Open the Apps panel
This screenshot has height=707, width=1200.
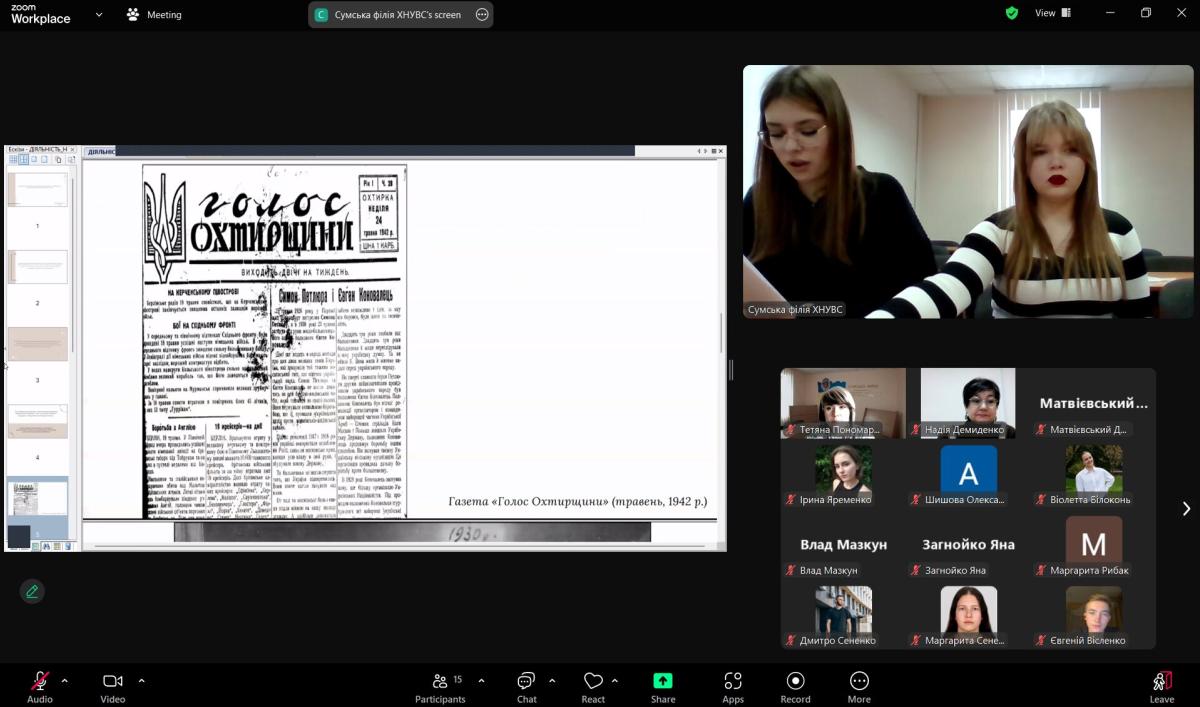pos(732,685)
